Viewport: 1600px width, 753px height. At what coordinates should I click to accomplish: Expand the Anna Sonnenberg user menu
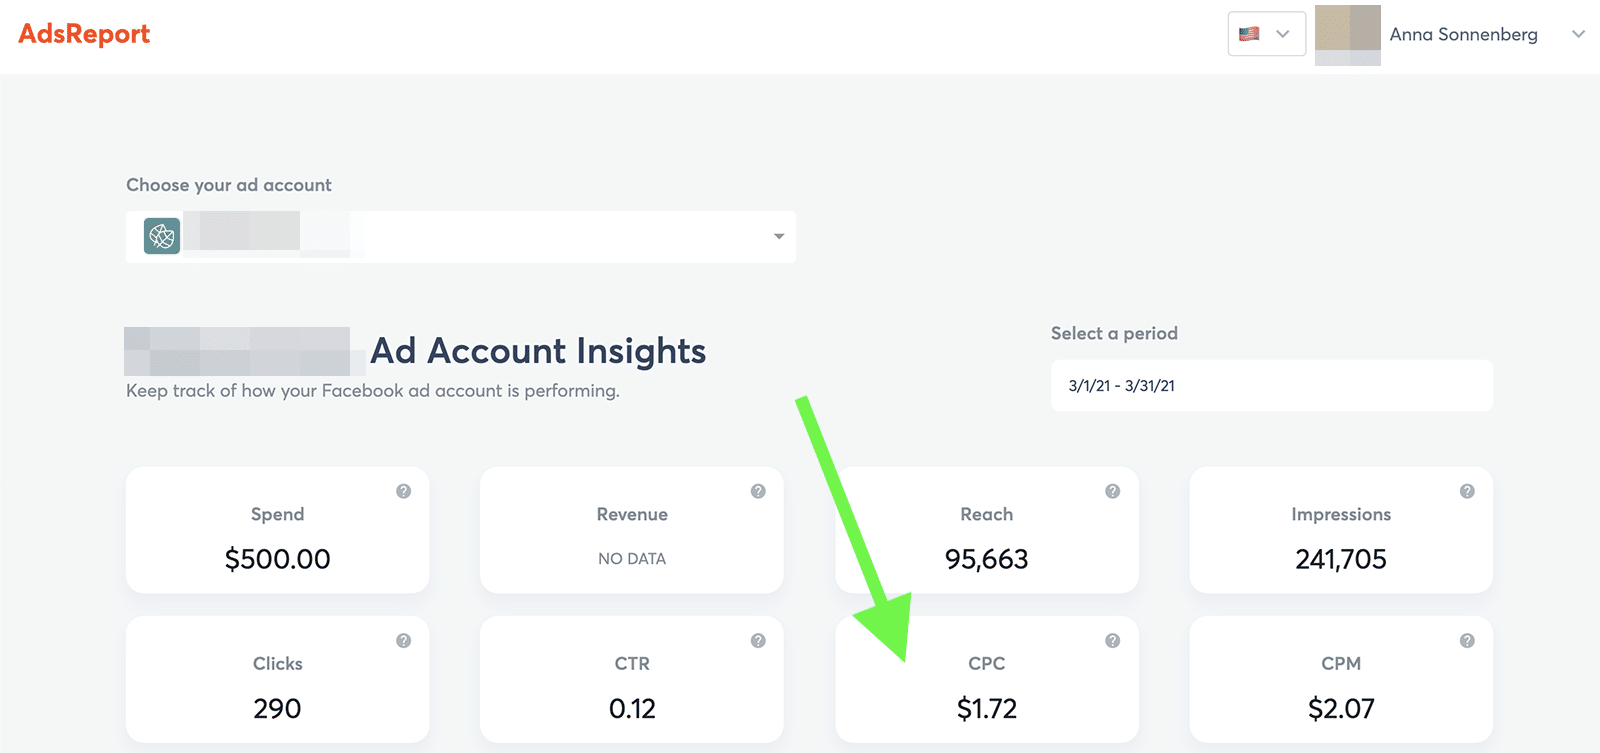coord(1578,34)
